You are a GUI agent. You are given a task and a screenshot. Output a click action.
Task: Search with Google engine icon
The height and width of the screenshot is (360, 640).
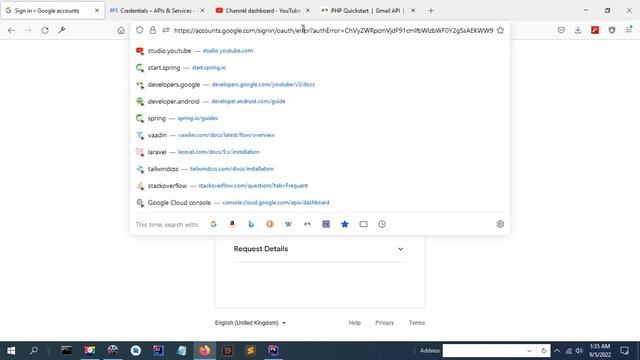(213, 224)
